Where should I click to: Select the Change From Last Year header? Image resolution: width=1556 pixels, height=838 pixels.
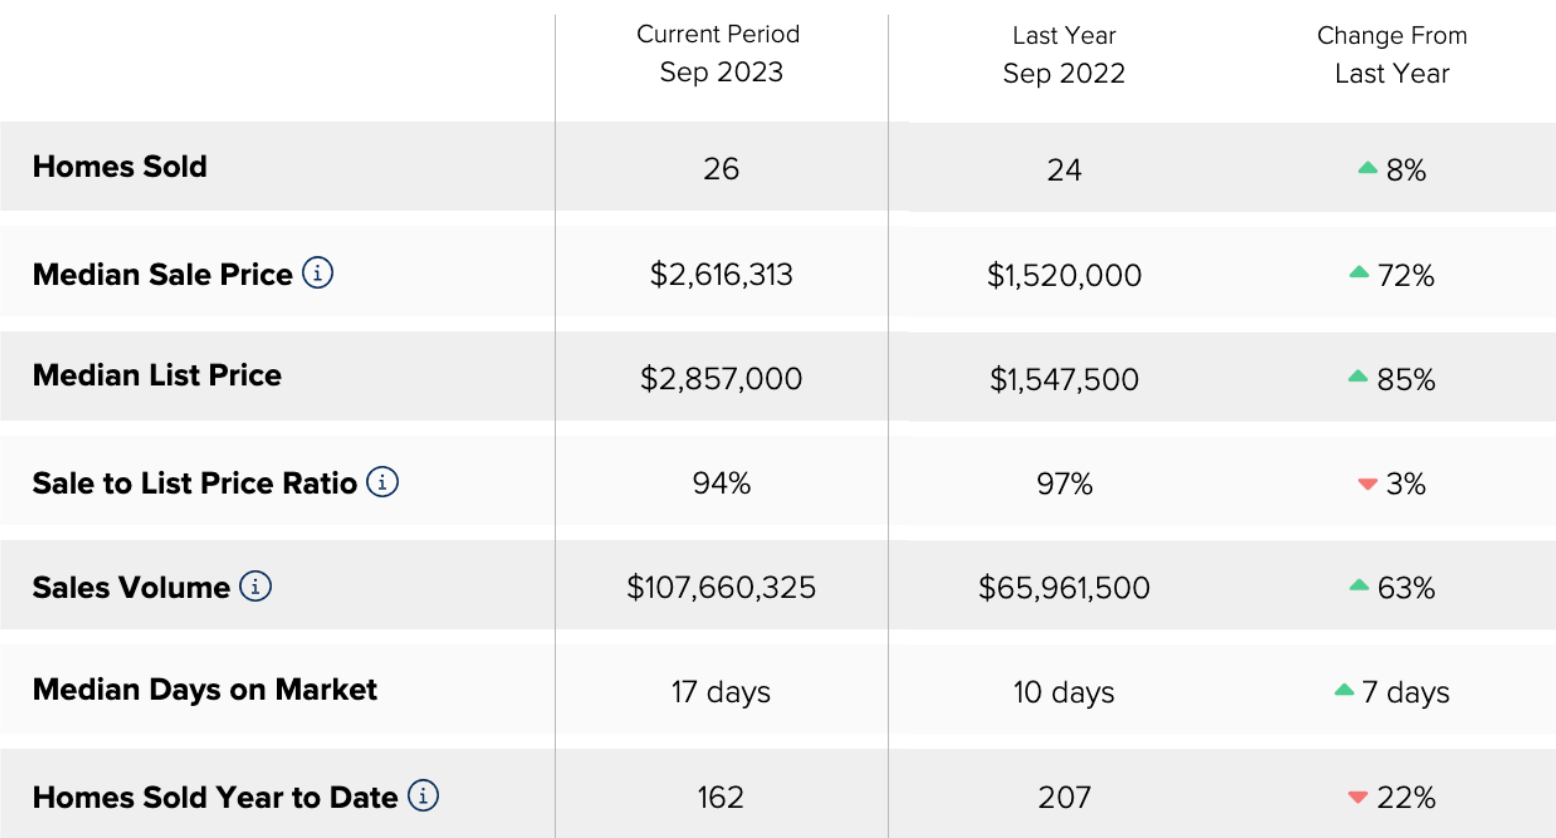coord(1392,54)
